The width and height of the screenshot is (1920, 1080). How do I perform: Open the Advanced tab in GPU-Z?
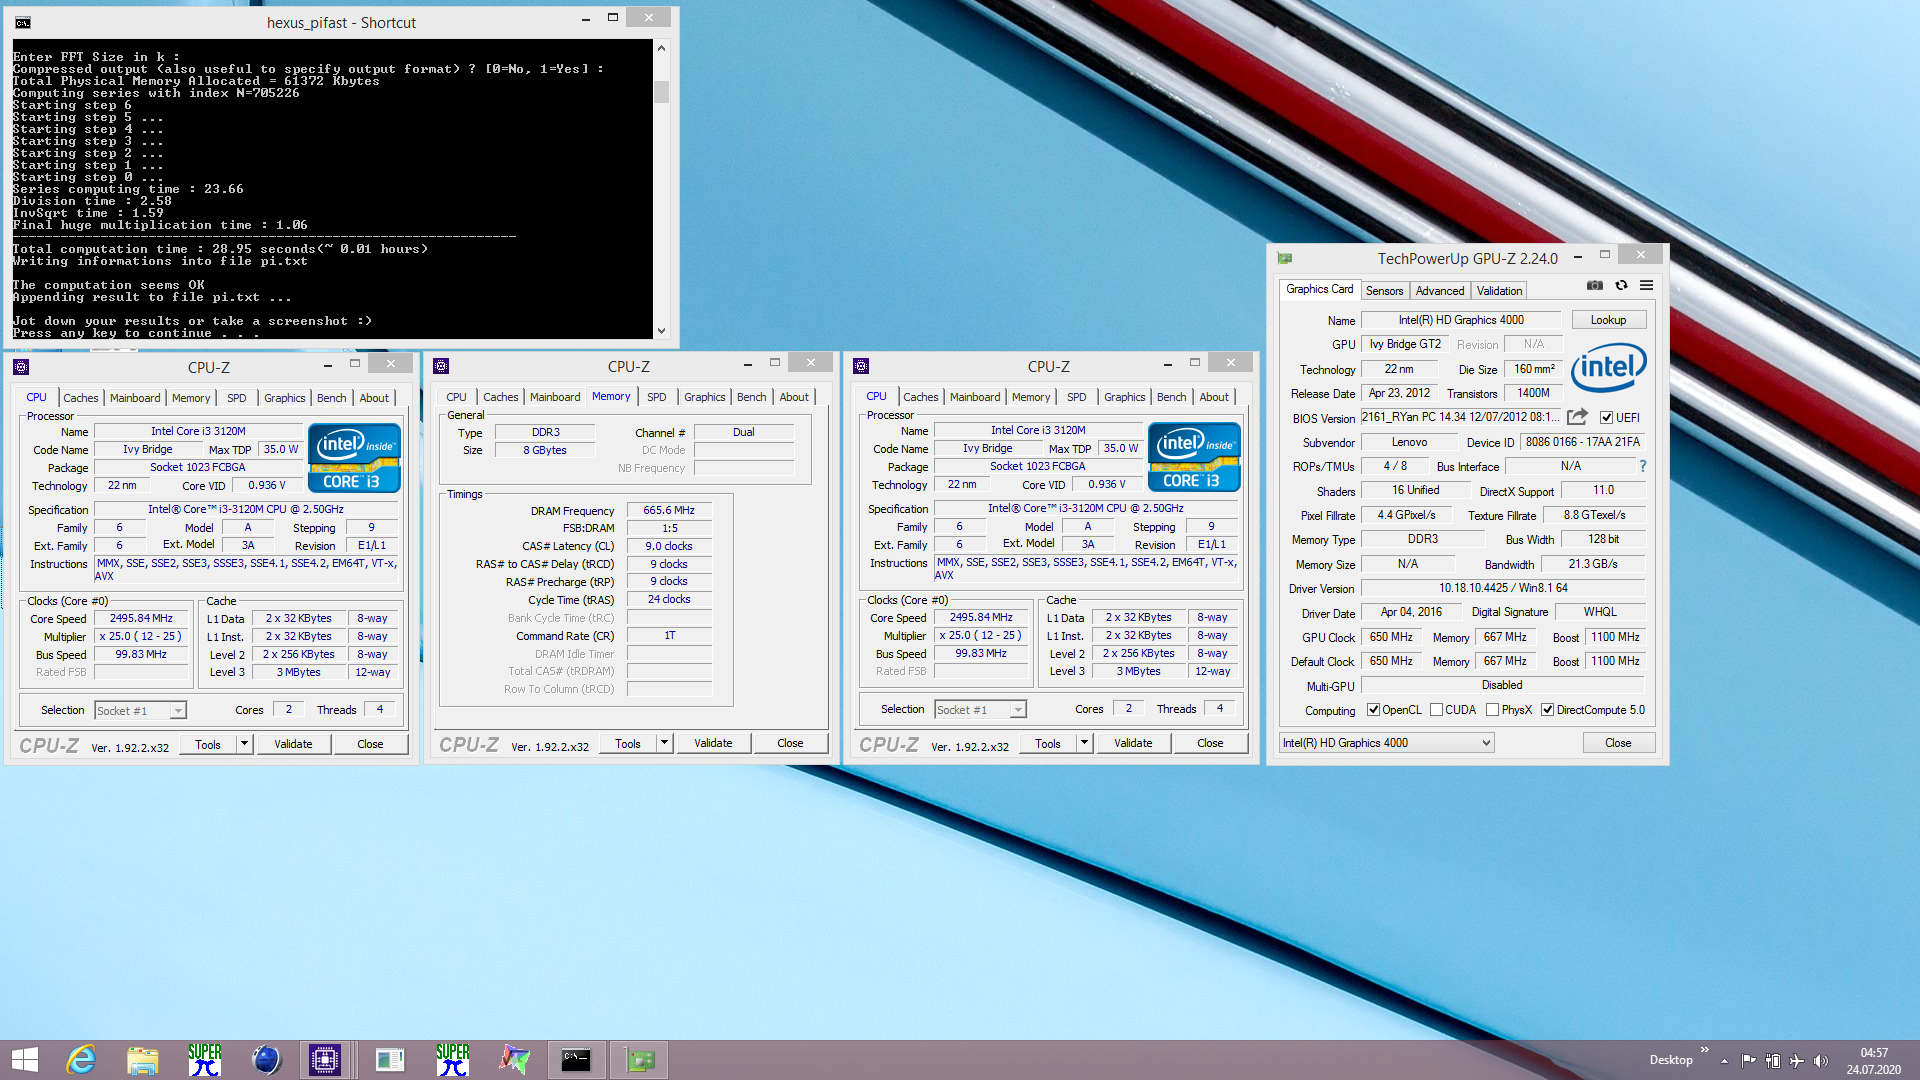click(x=1440, y=291)
